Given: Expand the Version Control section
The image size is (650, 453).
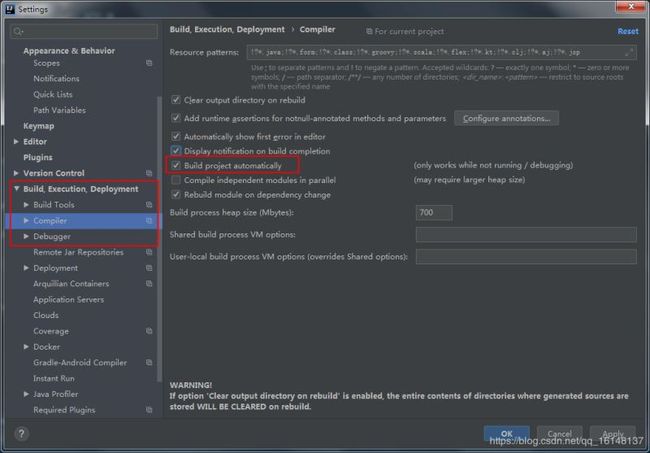Looking at the screenshot, I should click(16, 173).
